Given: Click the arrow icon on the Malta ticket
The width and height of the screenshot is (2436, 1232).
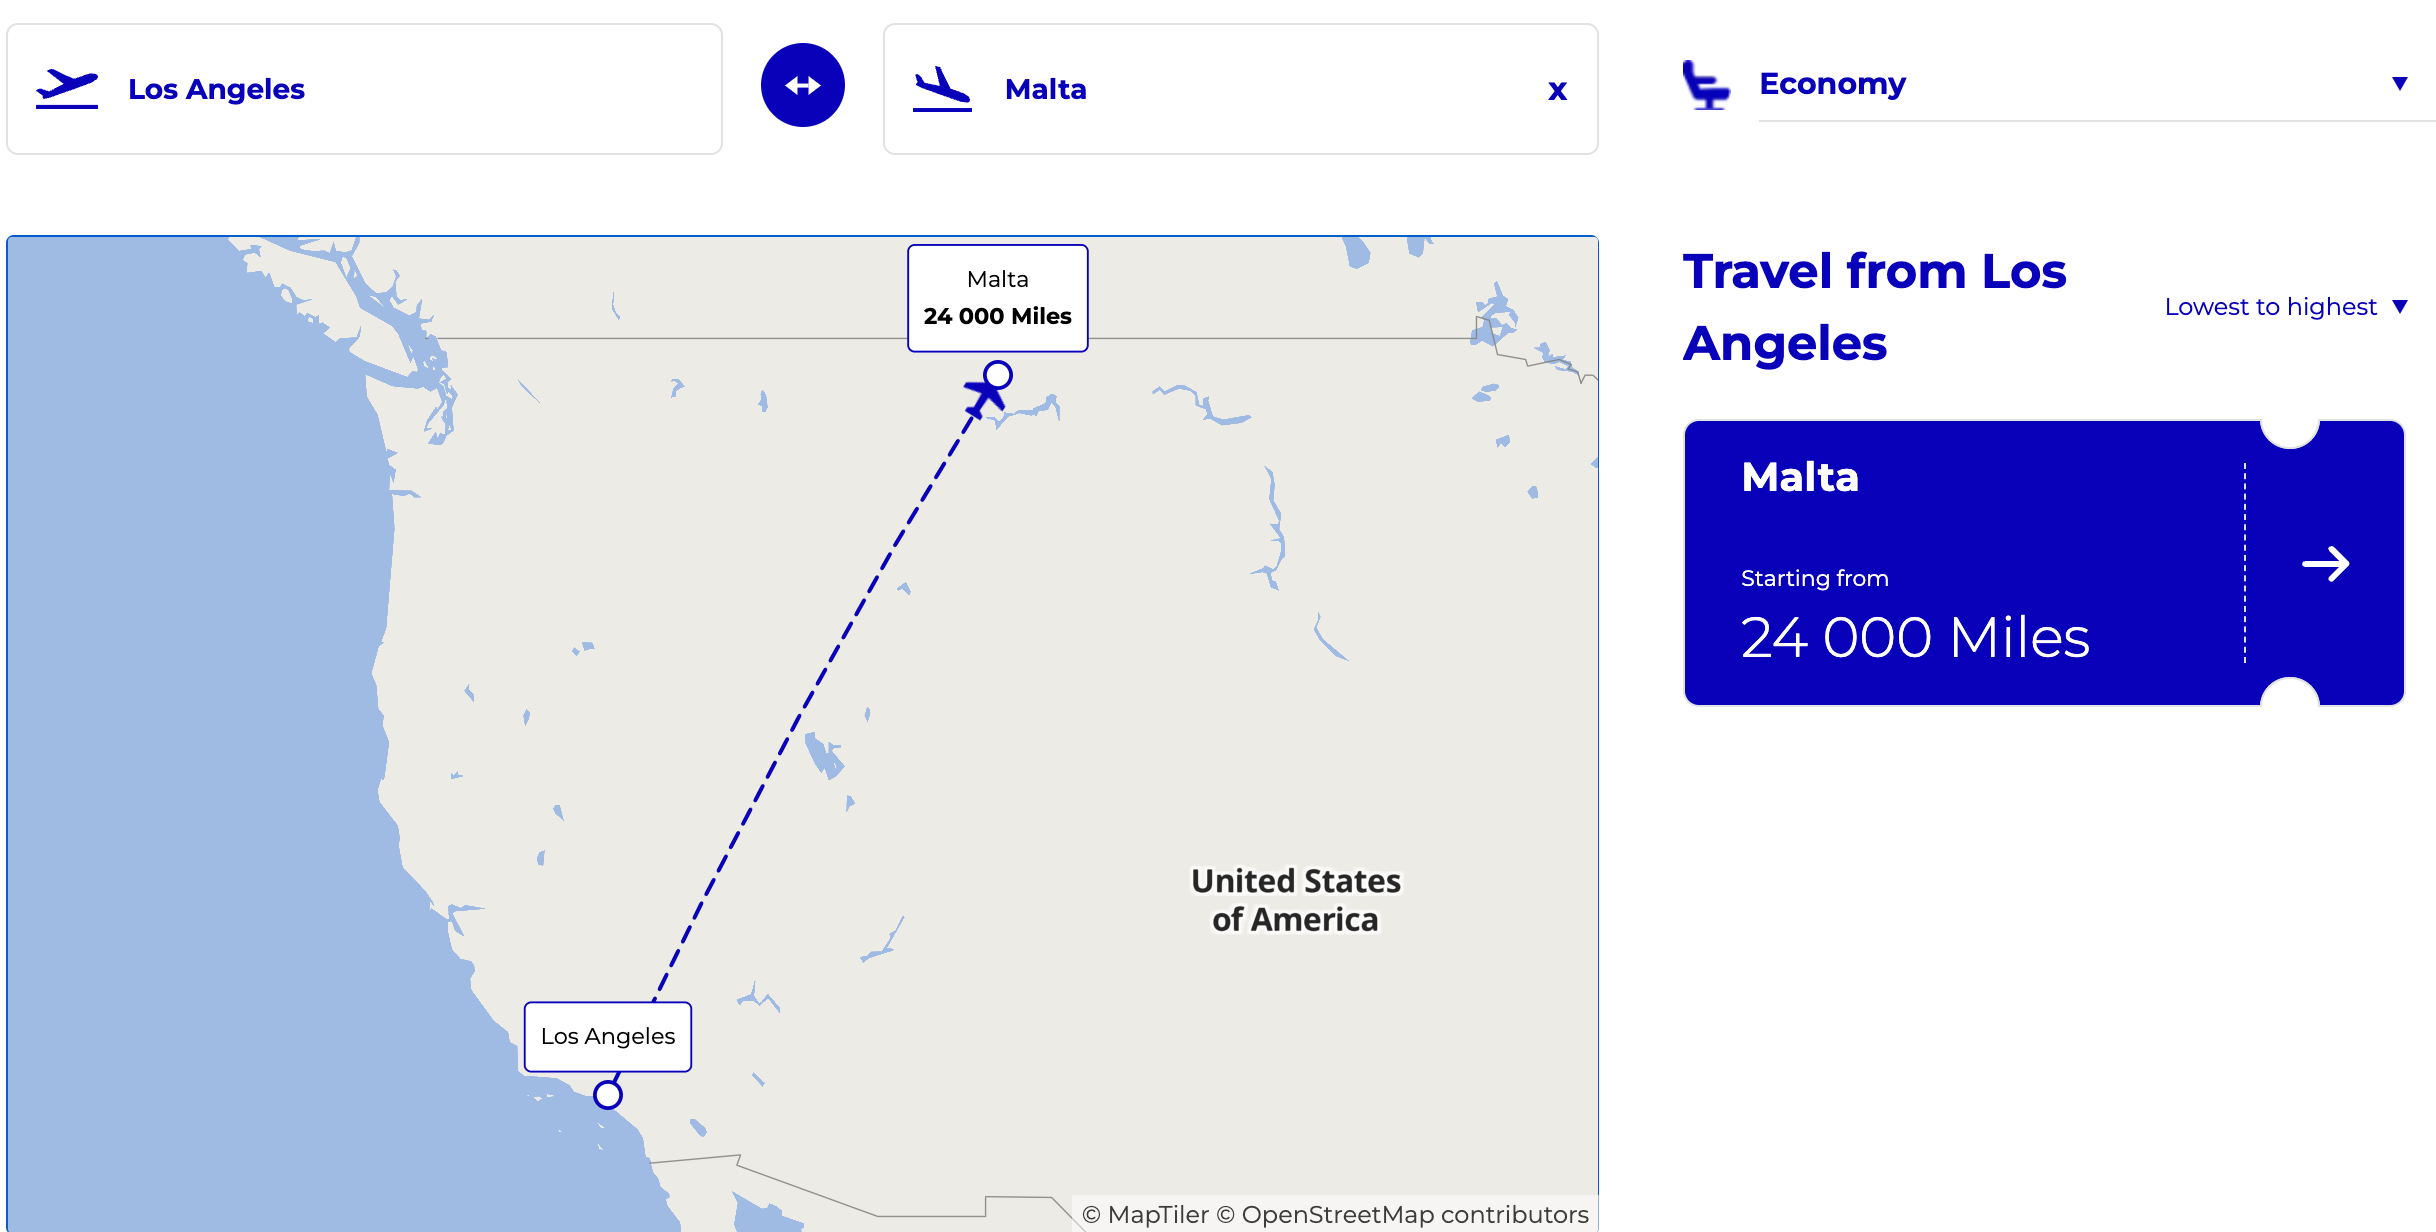Looking at the screenshot, I should pos(2327,563).
